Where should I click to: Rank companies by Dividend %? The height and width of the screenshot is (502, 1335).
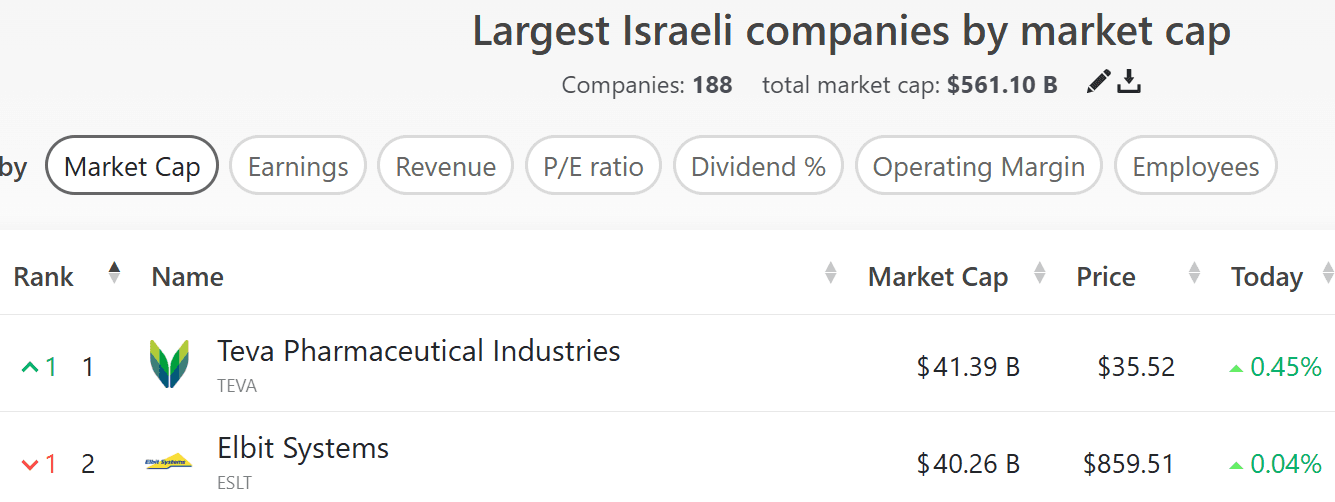pos(758,166)
